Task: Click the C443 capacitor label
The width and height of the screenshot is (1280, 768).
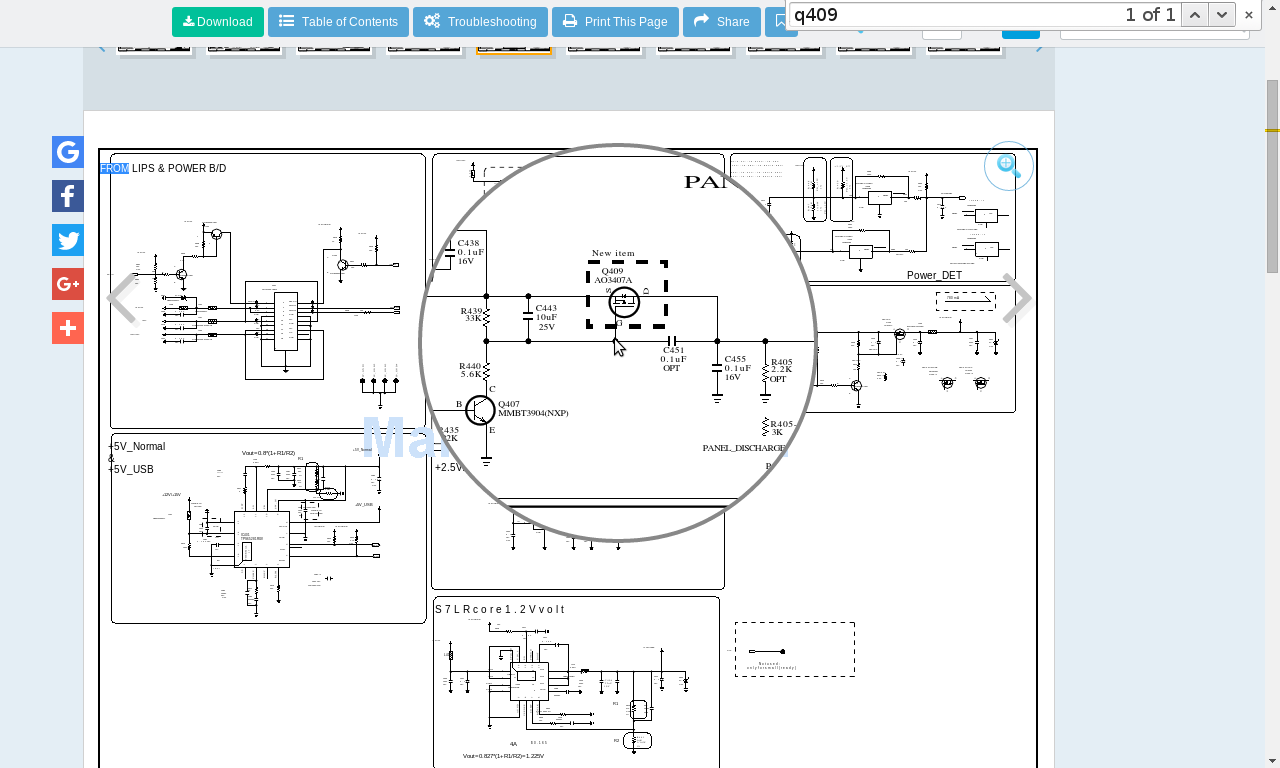Action: point(546,308)
